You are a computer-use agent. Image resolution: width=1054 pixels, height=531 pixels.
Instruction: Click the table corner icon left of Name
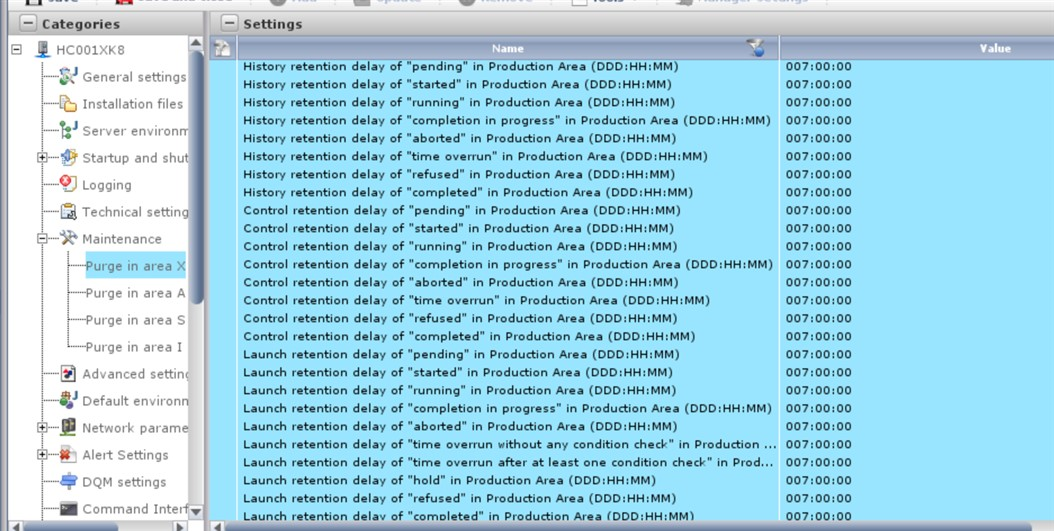[x=222, y=48]
